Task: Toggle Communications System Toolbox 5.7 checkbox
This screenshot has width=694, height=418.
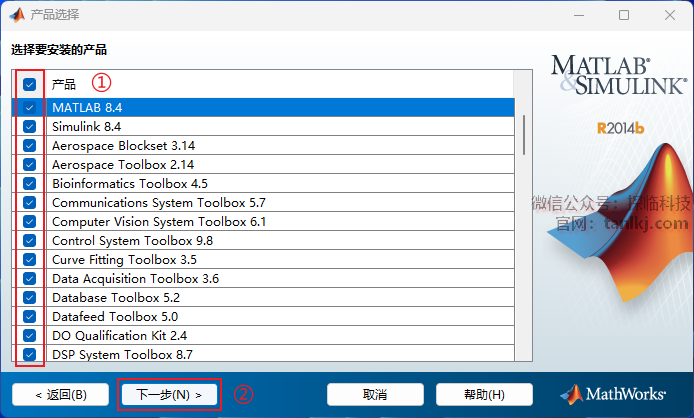Action: pos(29,202)
